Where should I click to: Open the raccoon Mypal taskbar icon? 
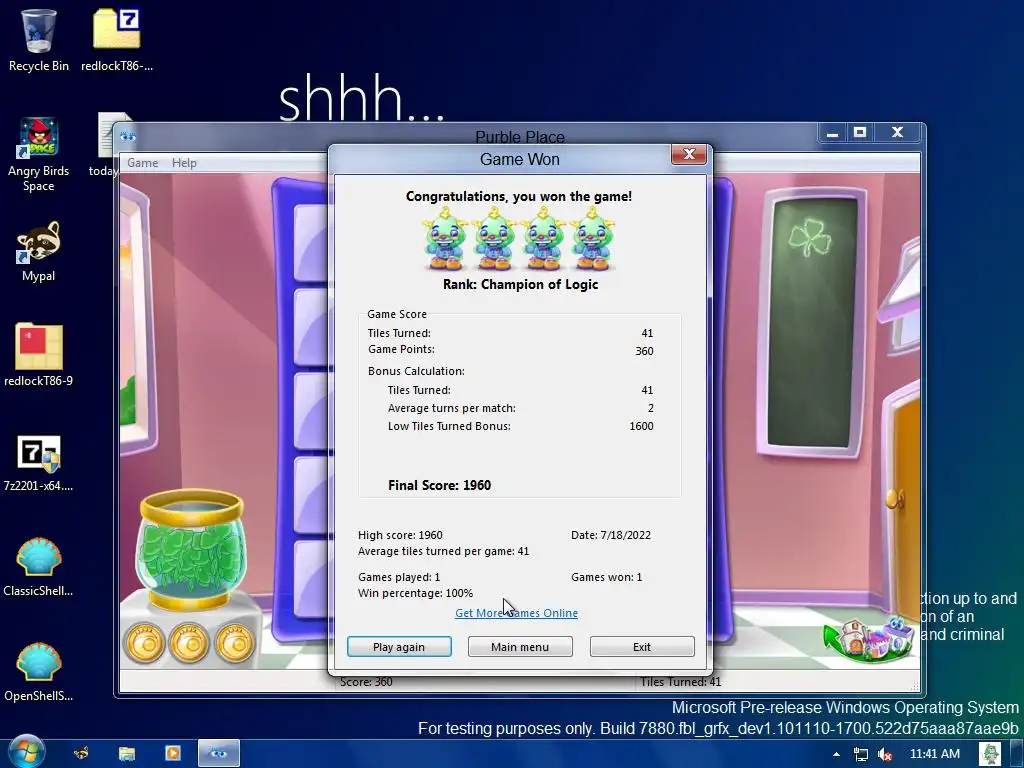[x=82, y=754]
